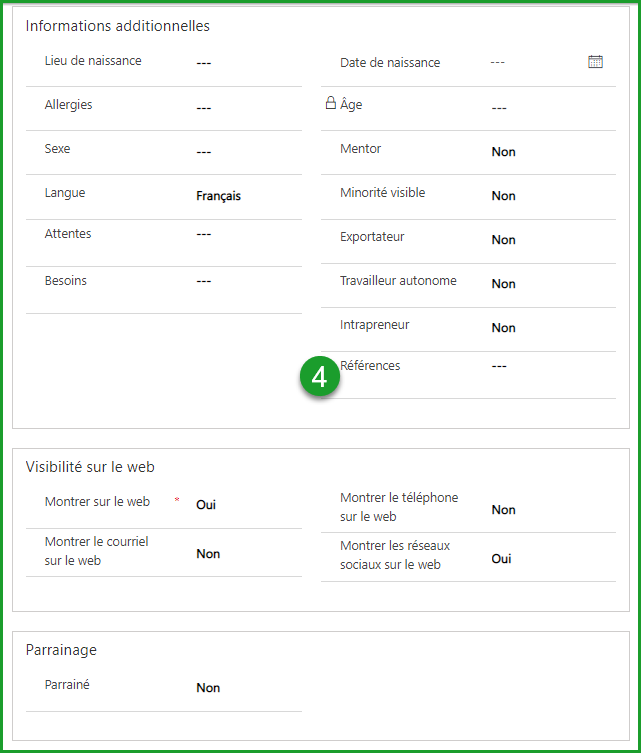This screenshot has width=641, height=753.
Task: Toggle Montrer le courriel sur le web
Action: point(208,554)
